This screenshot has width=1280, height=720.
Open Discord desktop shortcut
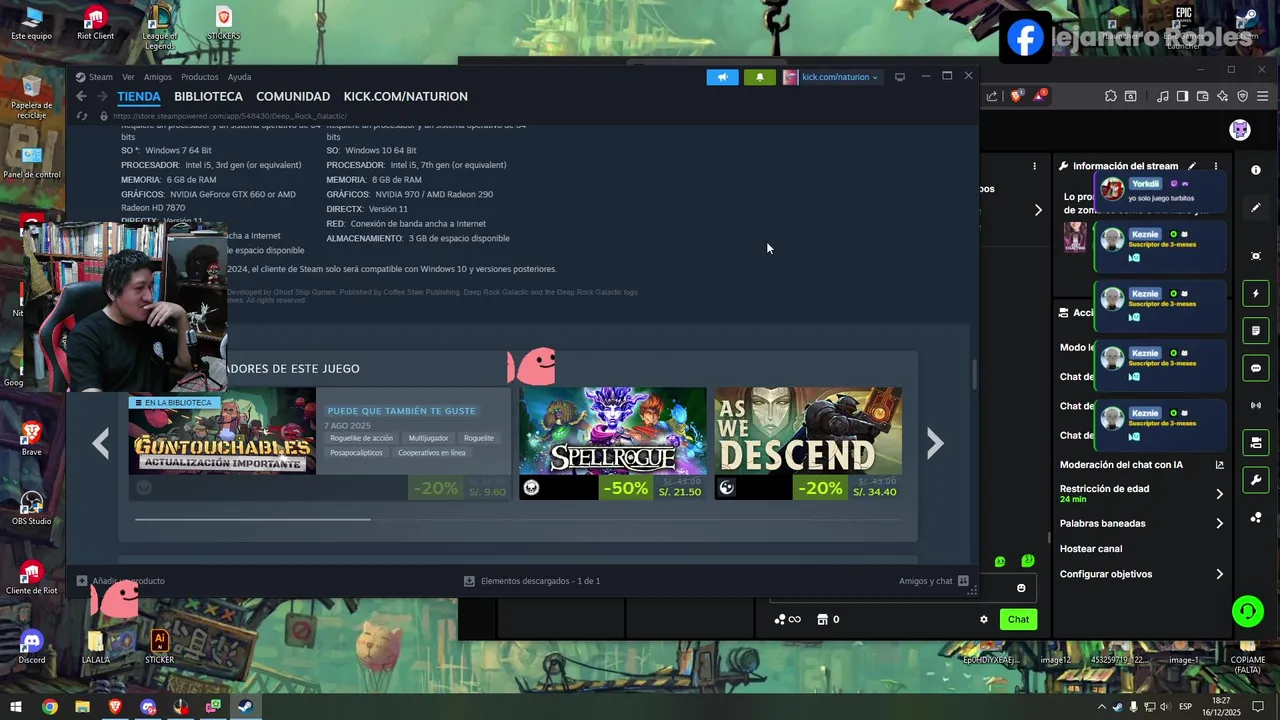click(31, 645)
